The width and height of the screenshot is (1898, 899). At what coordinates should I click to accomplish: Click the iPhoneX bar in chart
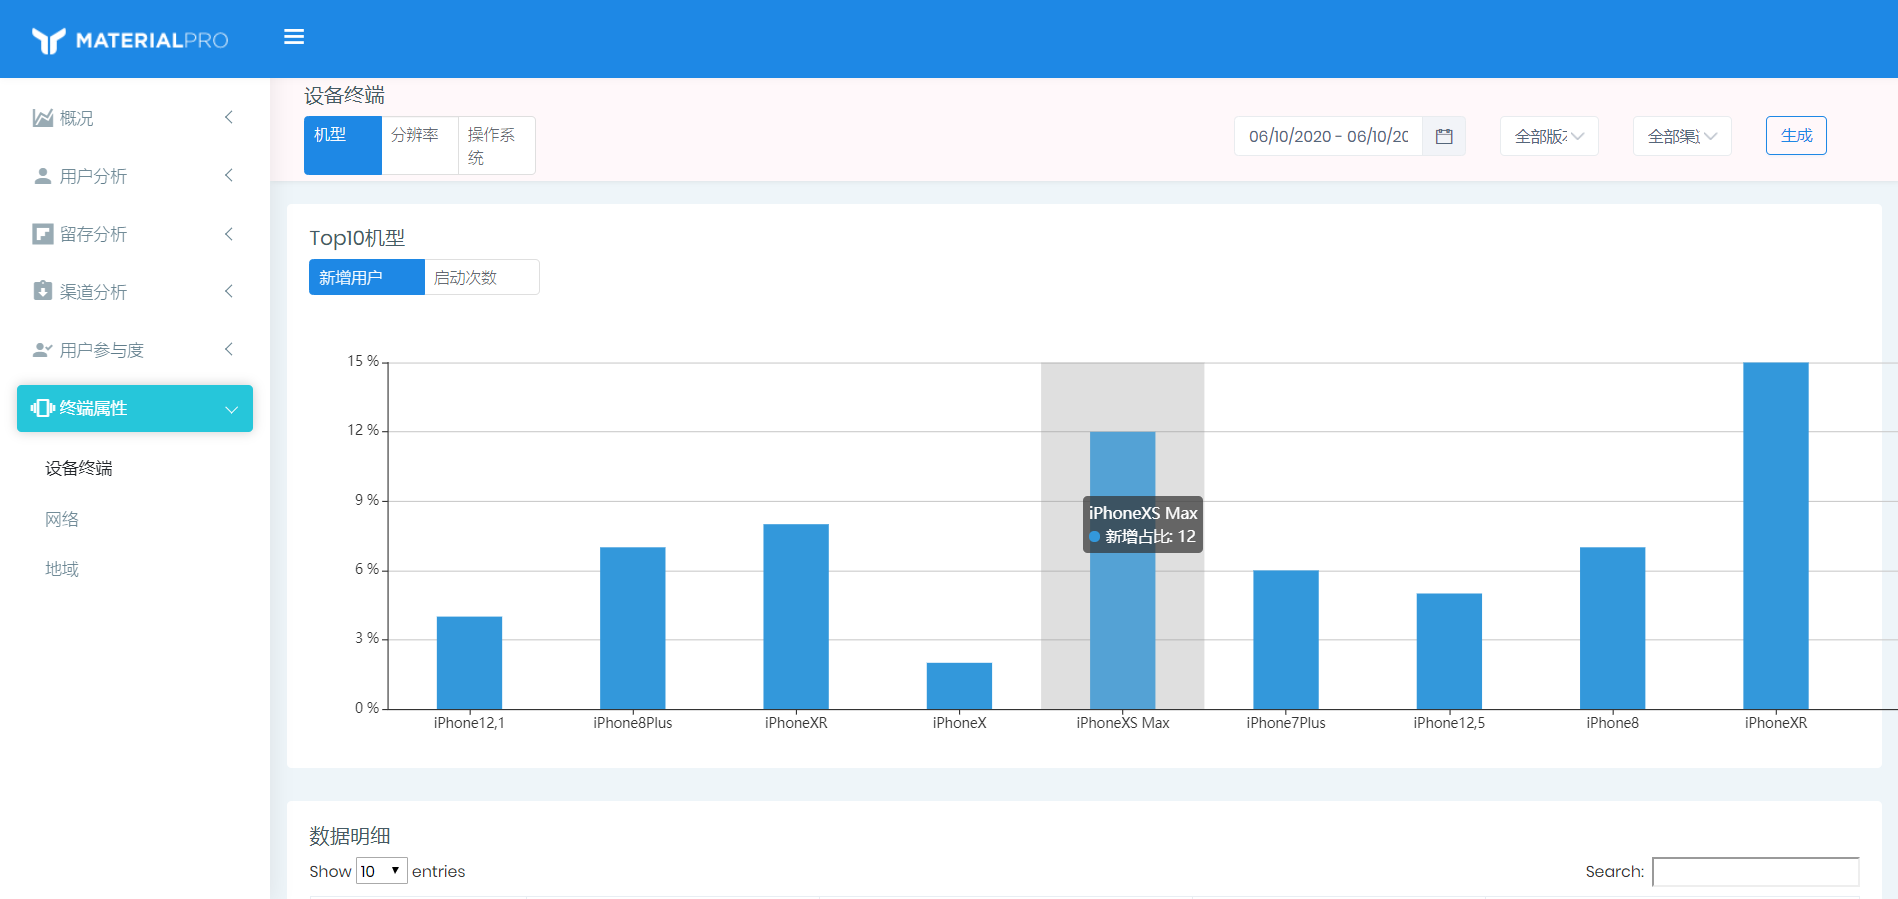coord(959,686)
